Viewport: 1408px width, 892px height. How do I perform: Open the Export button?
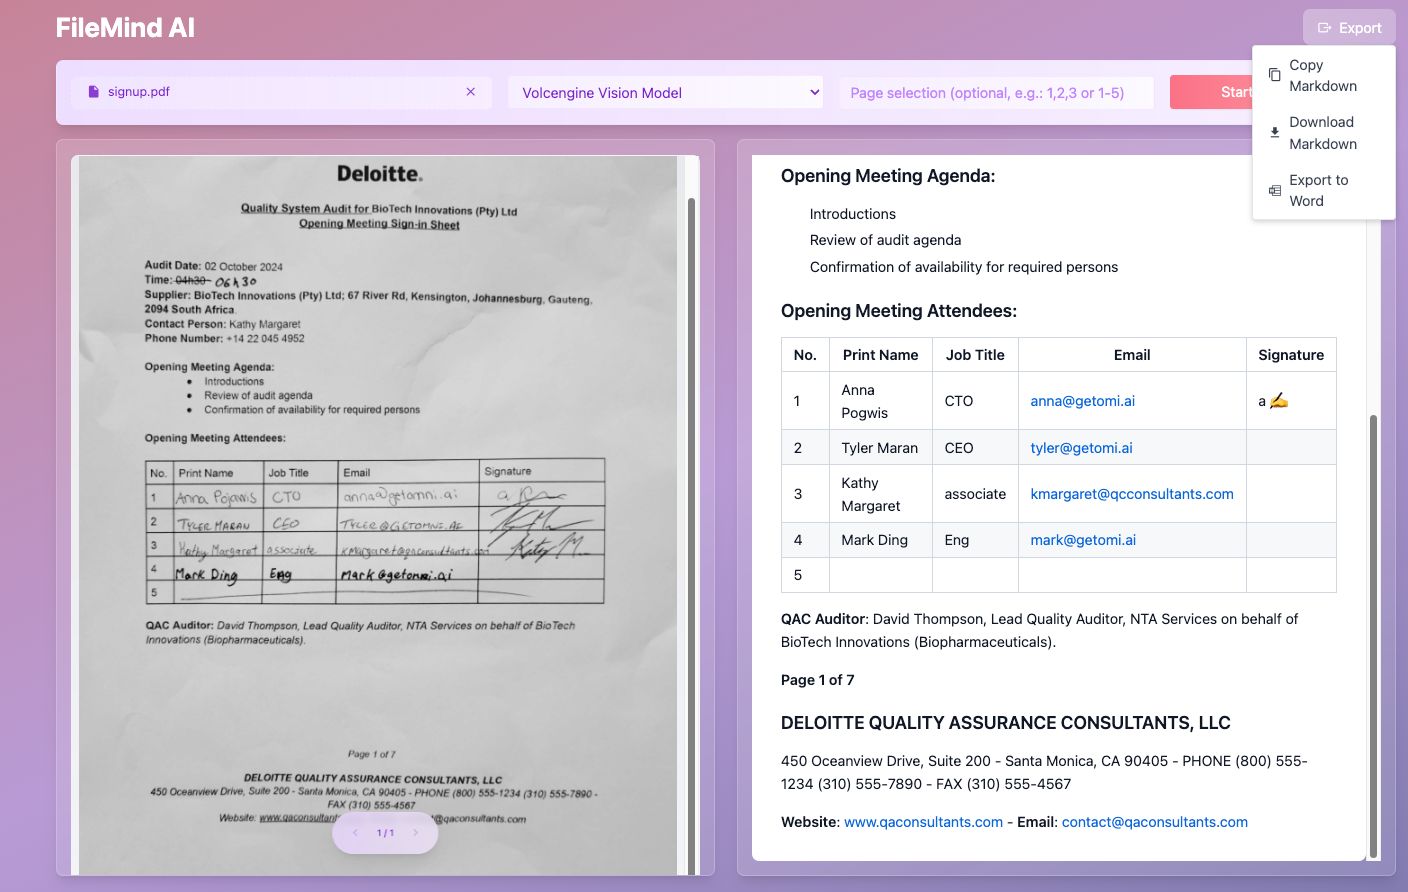click(x=1349, y=27)
